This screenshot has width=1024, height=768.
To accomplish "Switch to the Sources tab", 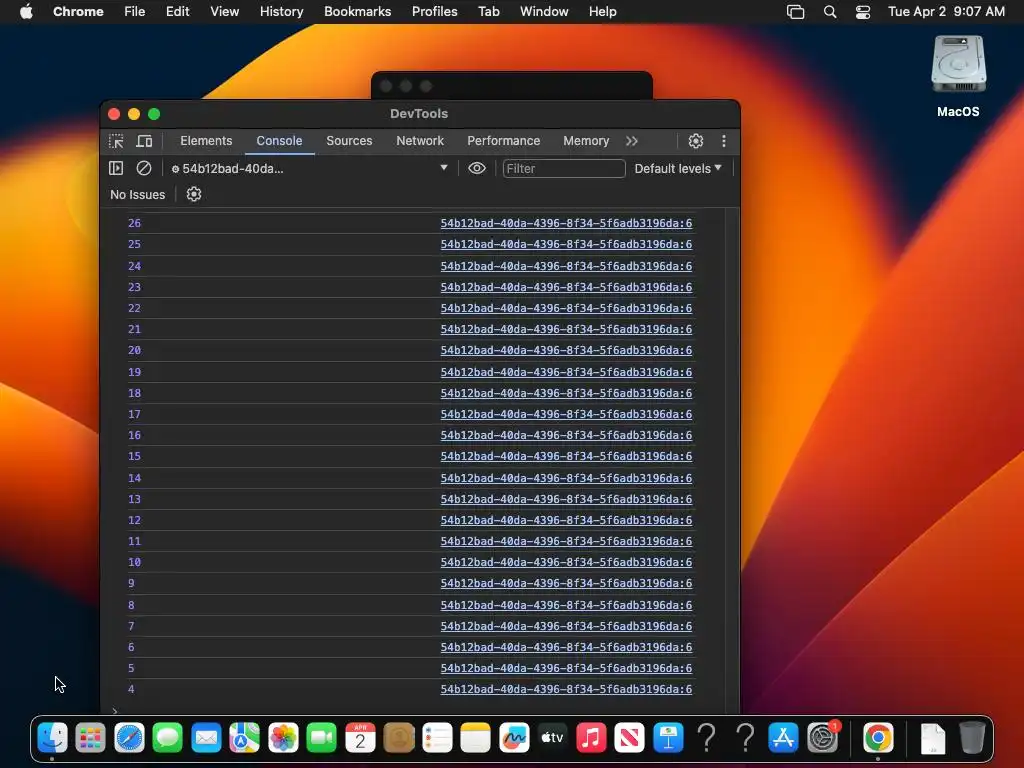I will [x=349, y=141].
